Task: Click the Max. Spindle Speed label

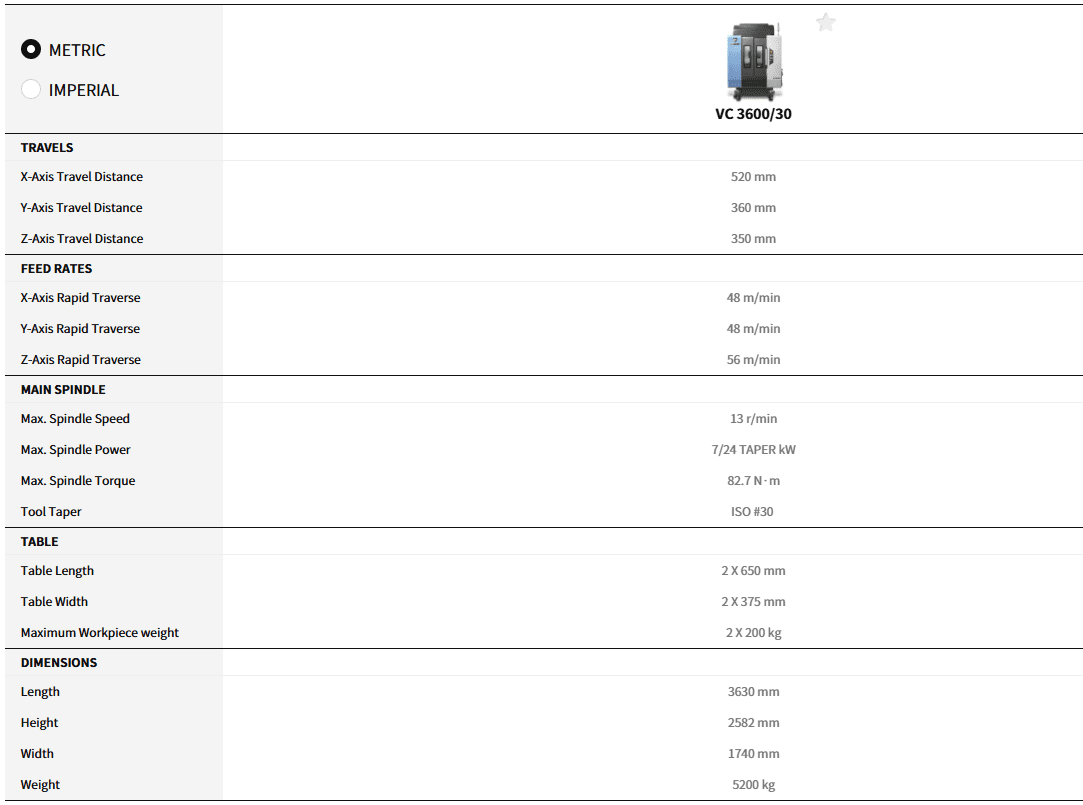Action: click(75, 419)
